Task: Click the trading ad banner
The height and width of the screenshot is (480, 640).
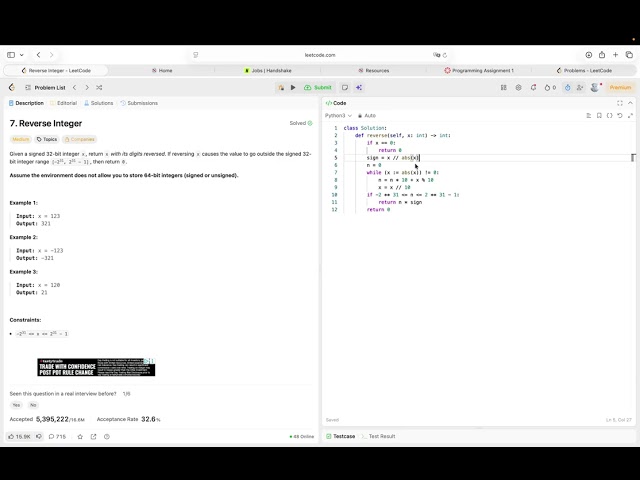Action: 96,367
